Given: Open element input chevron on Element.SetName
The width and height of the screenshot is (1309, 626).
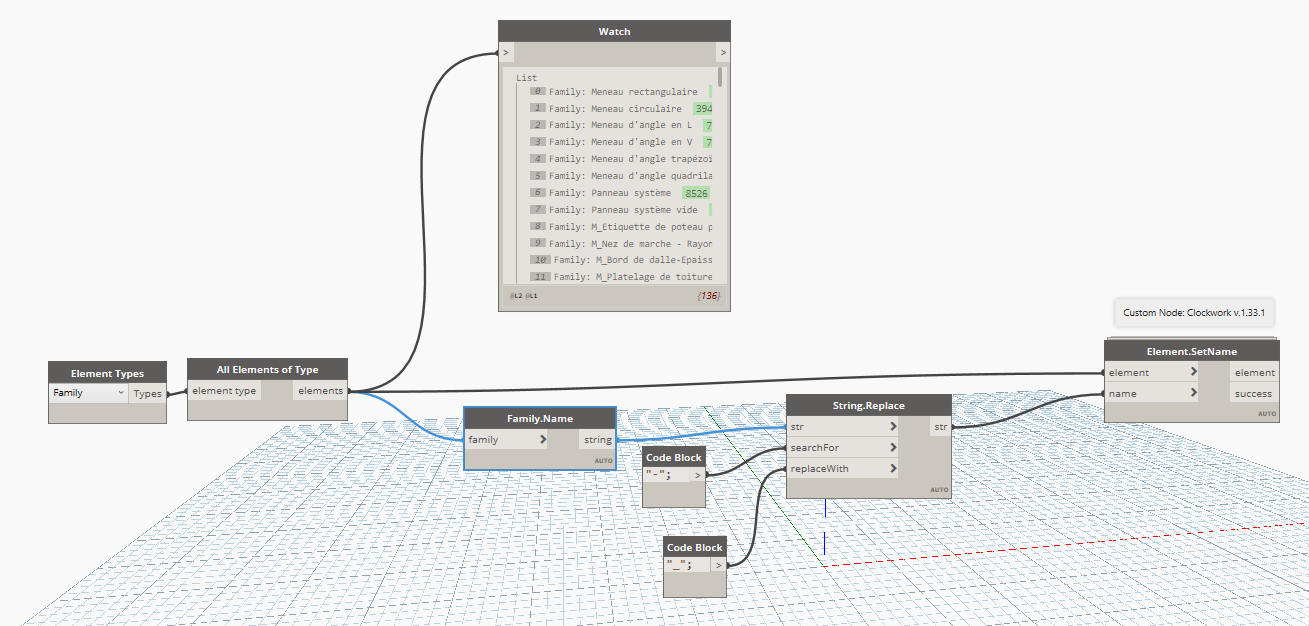Looking at the screenshot, I should click(1192, 372).
